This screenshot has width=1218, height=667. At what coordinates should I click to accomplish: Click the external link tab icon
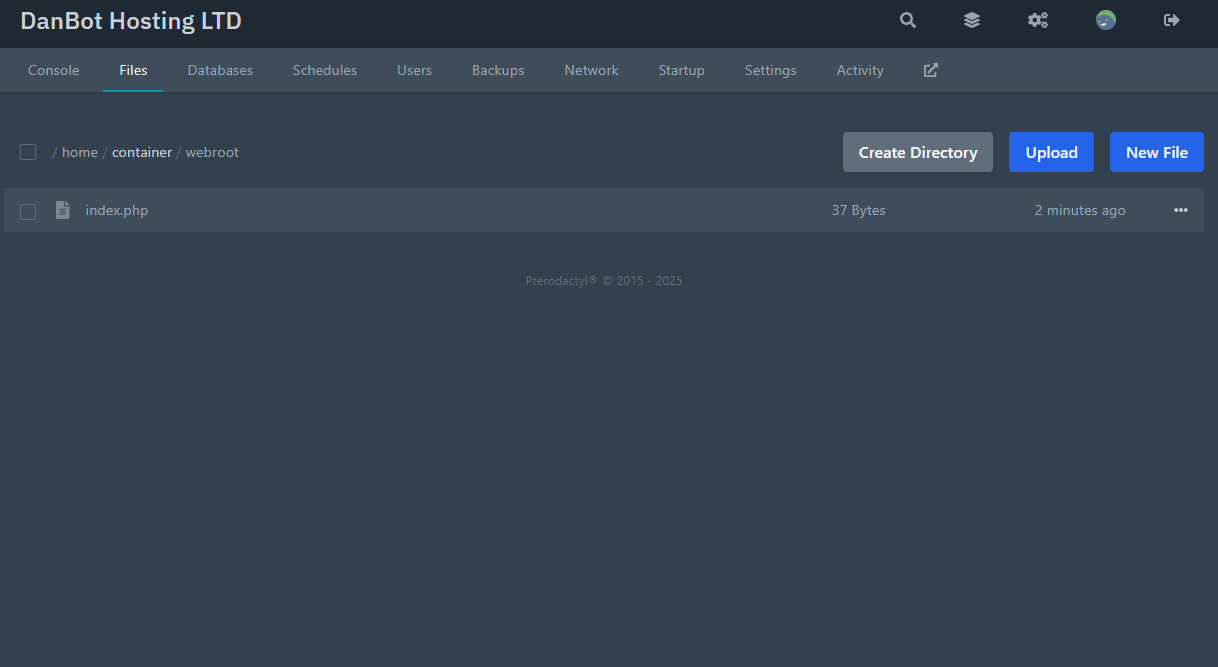(x=930, y=70)
